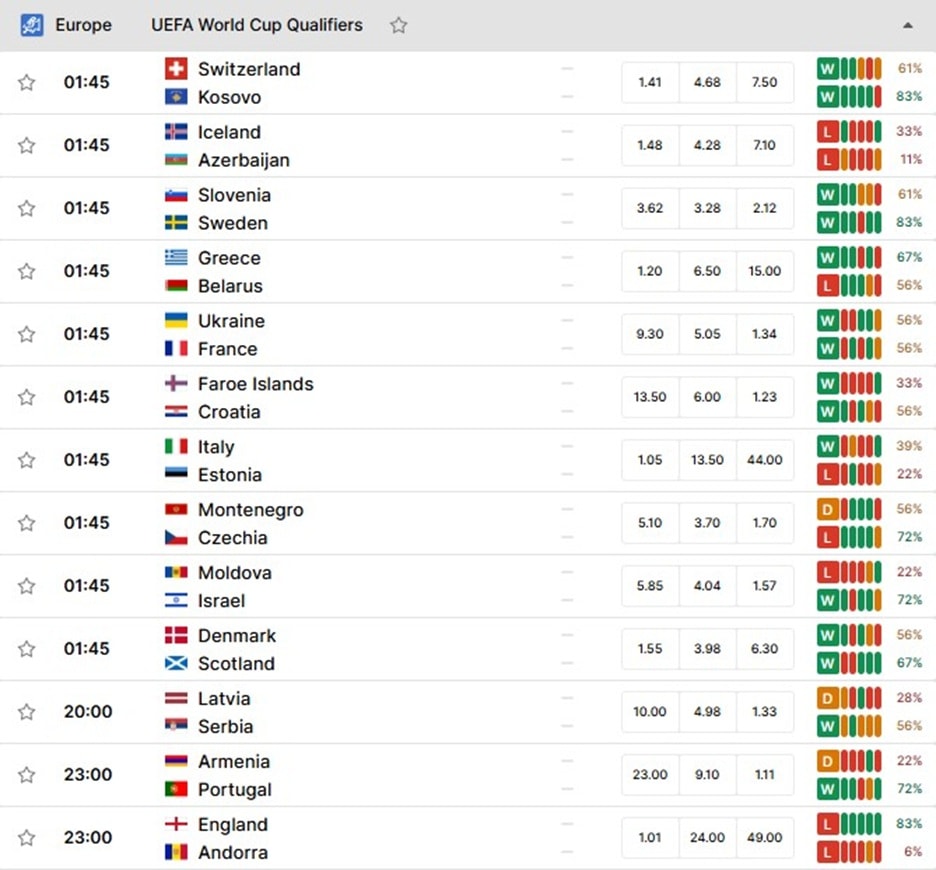Select home win odds 1.41 for Switzerland
Viewport: 936px width, 870px height.
click(649, 82)
